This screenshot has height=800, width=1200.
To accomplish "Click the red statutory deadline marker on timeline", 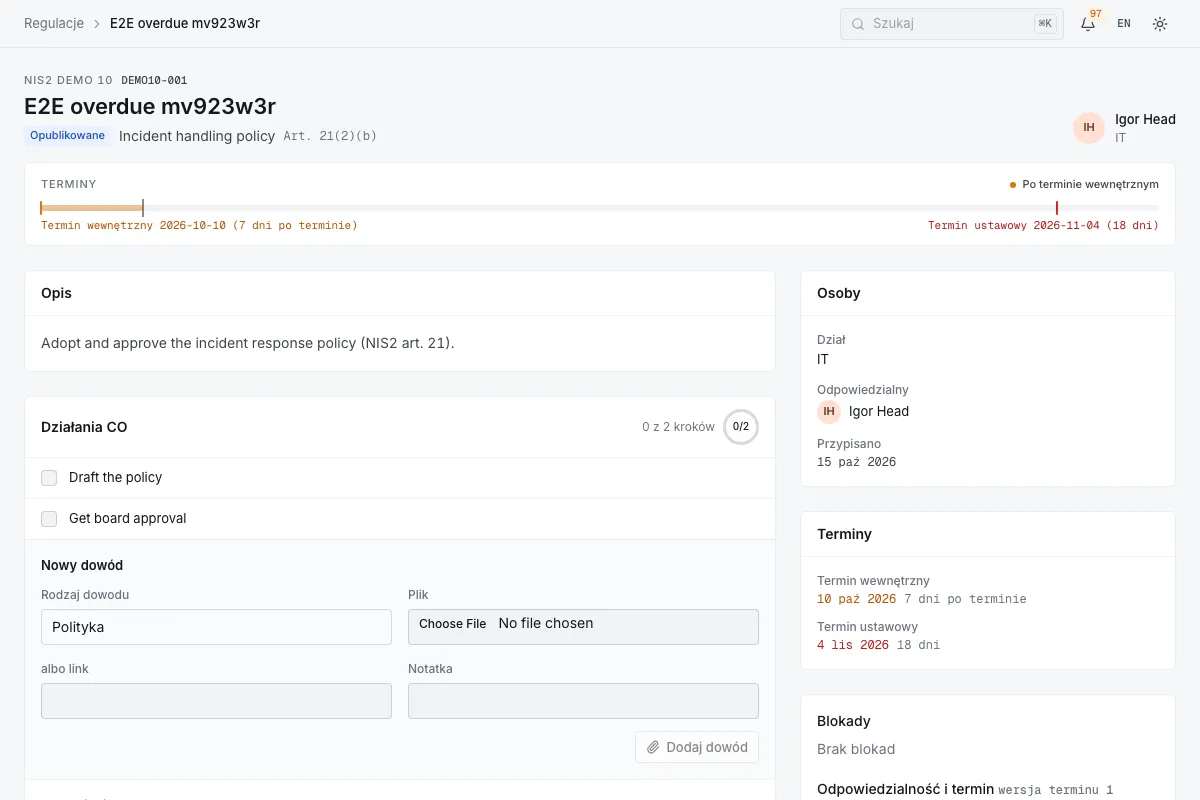I will pos(1057,208).
